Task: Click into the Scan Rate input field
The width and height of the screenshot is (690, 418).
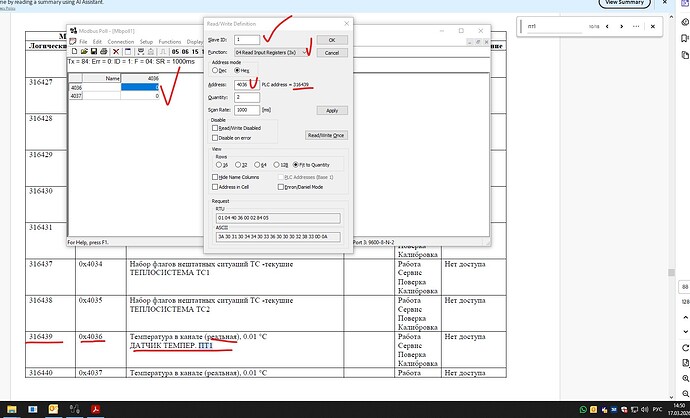Action: tap(247, 110)
